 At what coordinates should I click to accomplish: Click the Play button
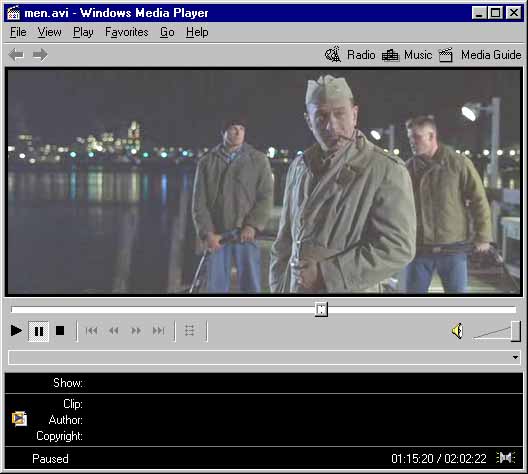tap(16, 331)
